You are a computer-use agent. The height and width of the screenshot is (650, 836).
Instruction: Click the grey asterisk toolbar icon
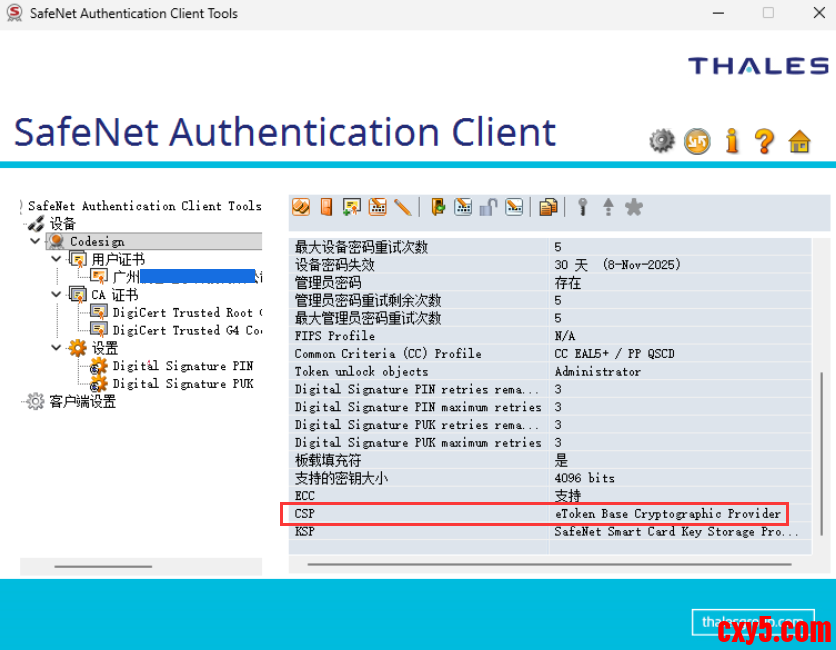coord(634,207)
